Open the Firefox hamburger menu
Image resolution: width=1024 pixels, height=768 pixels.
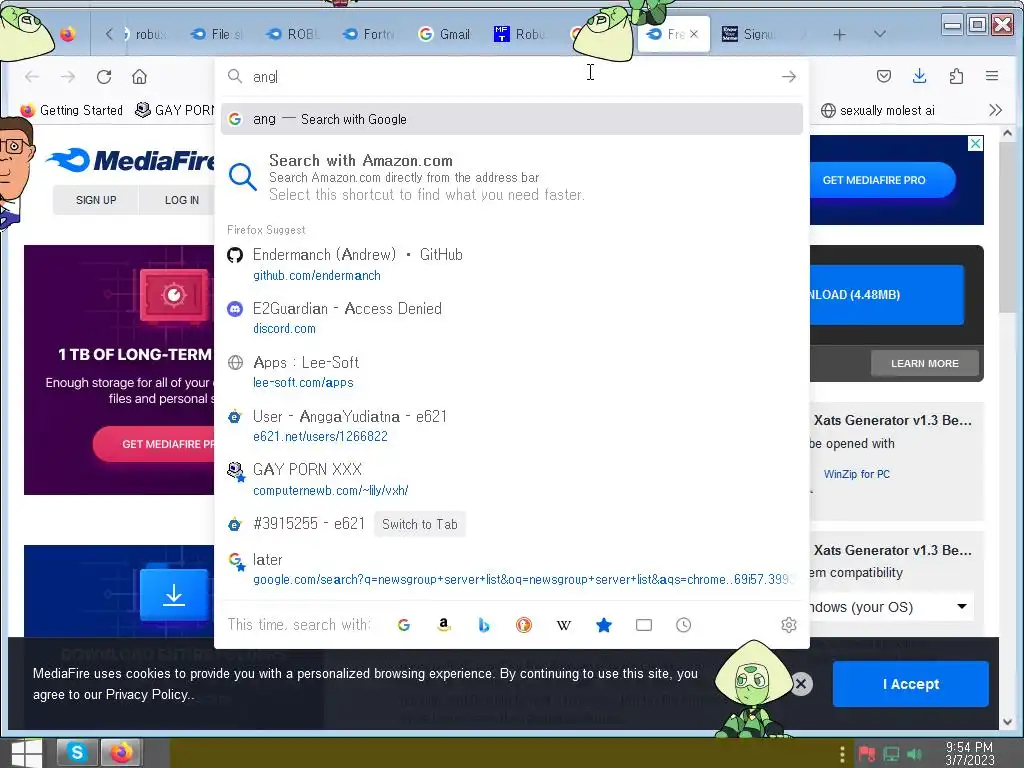click(991, 76)
